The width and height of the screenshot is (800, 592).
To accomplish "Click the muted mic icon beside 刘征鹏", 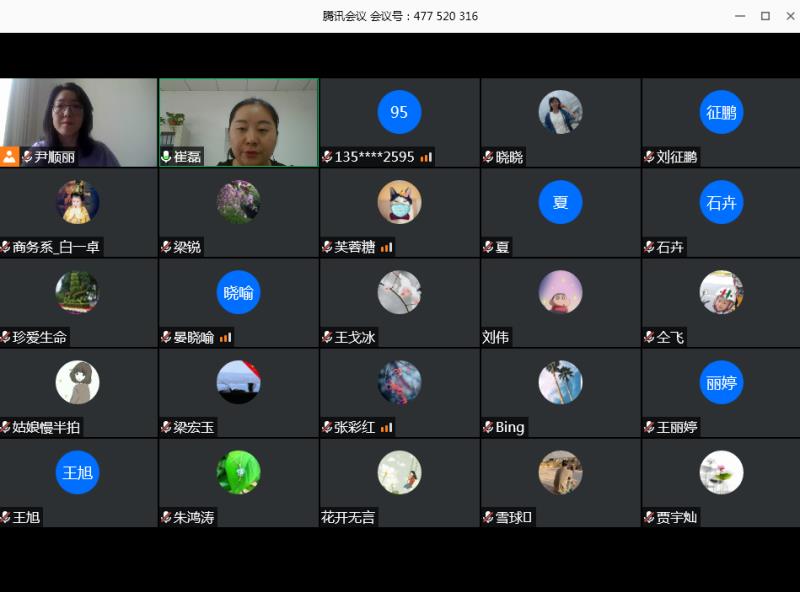I will coord(649,157).
